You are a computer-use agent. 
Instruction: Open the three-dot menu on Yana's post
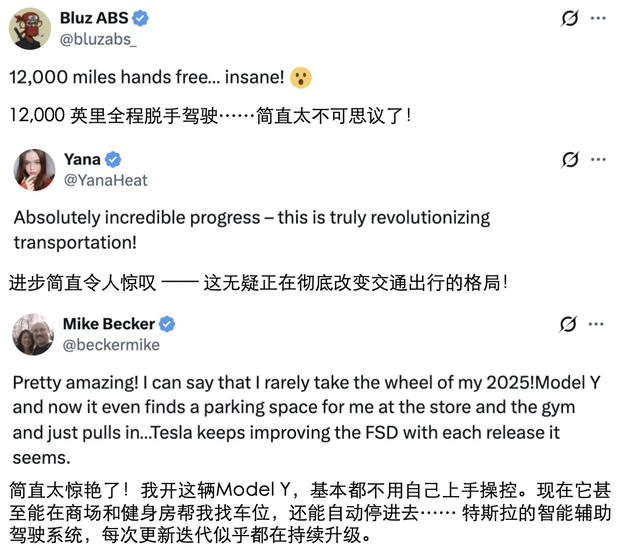(597, 159)
